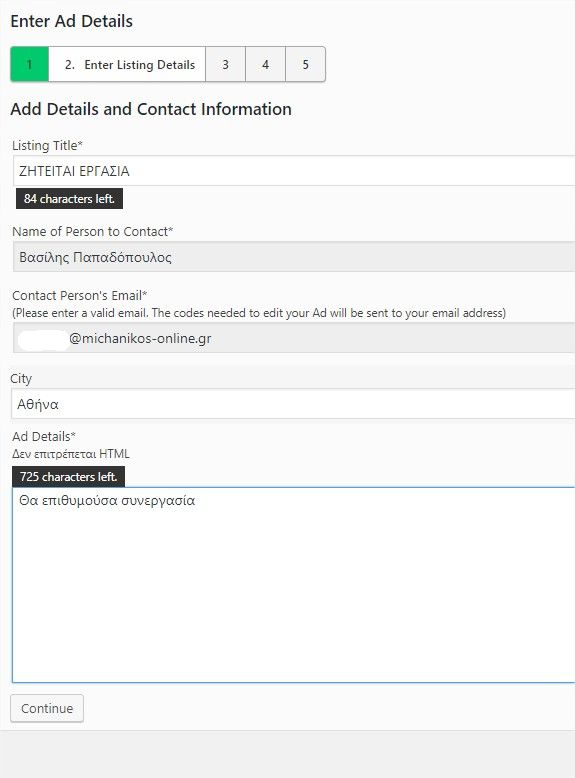Viewport: 575px width, 778px height.
Task: Jump to step 5 in wizard
Action: [306, 65]
